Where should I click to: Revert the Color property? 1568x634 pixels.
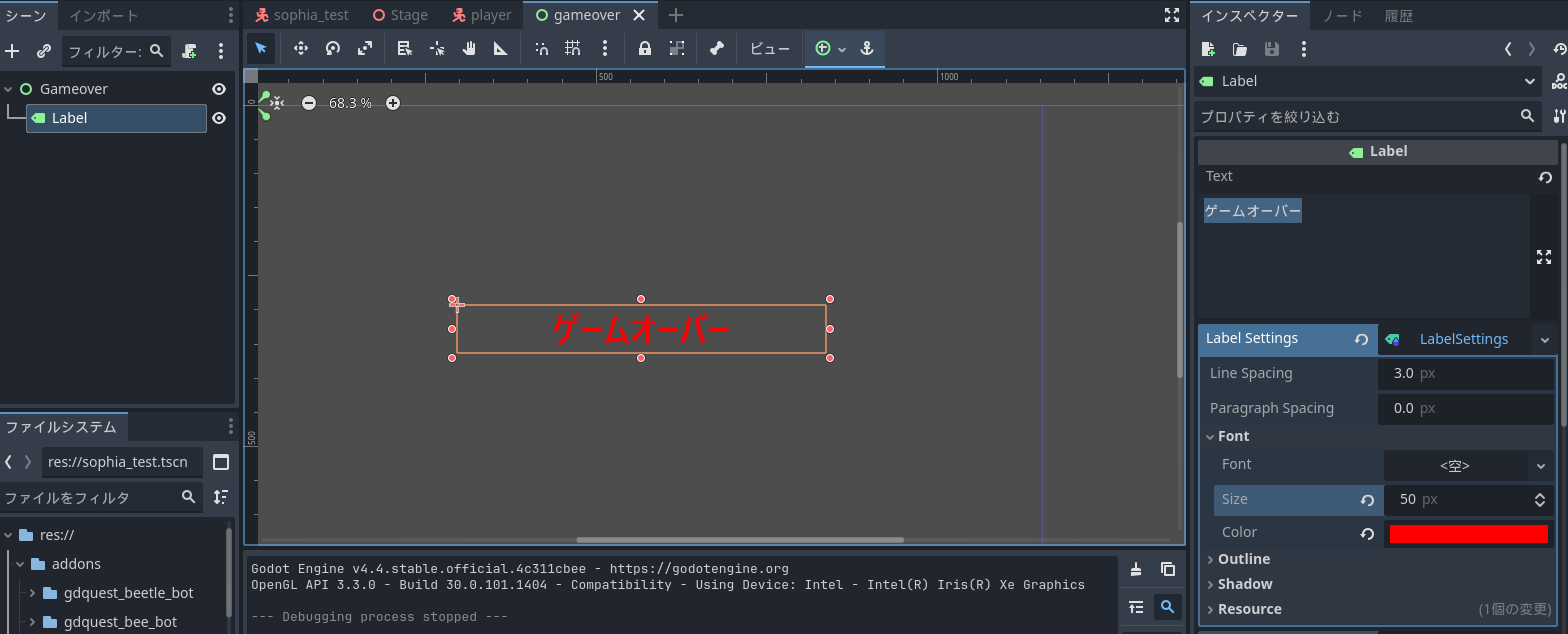(x=1367, y=534)
